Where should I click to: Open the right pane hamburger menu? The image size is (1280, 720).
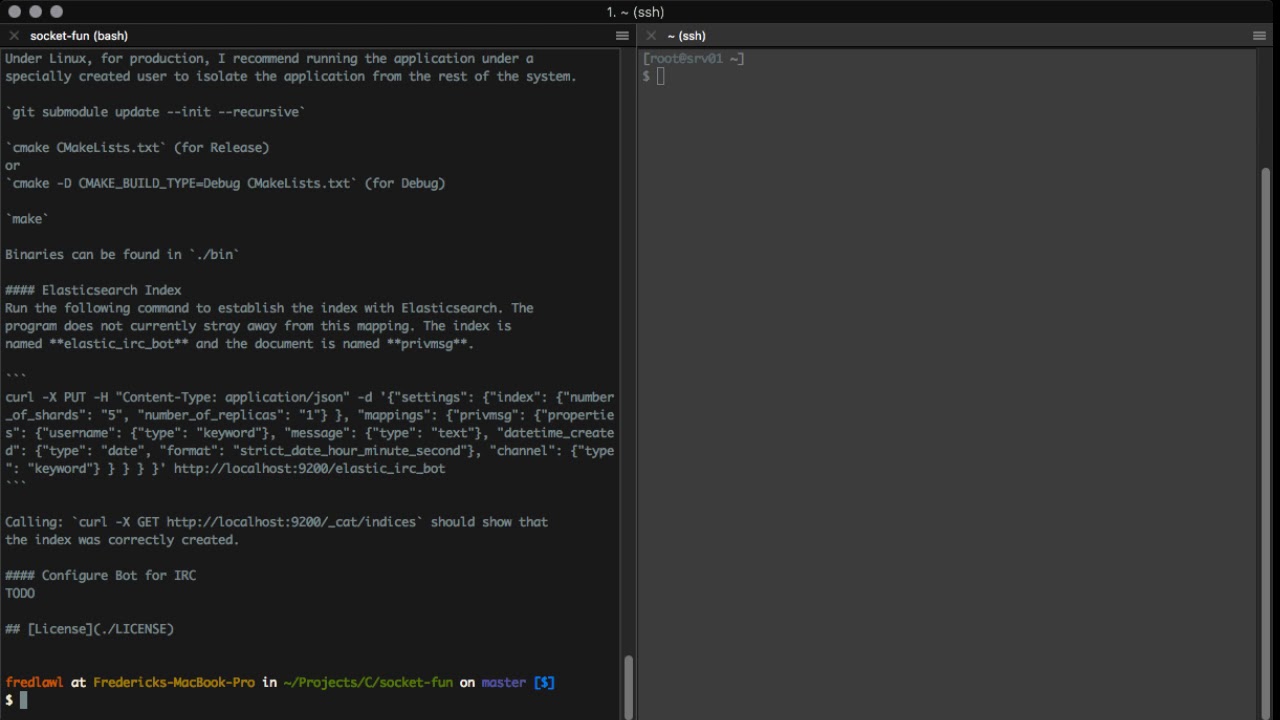point(1259,36)
